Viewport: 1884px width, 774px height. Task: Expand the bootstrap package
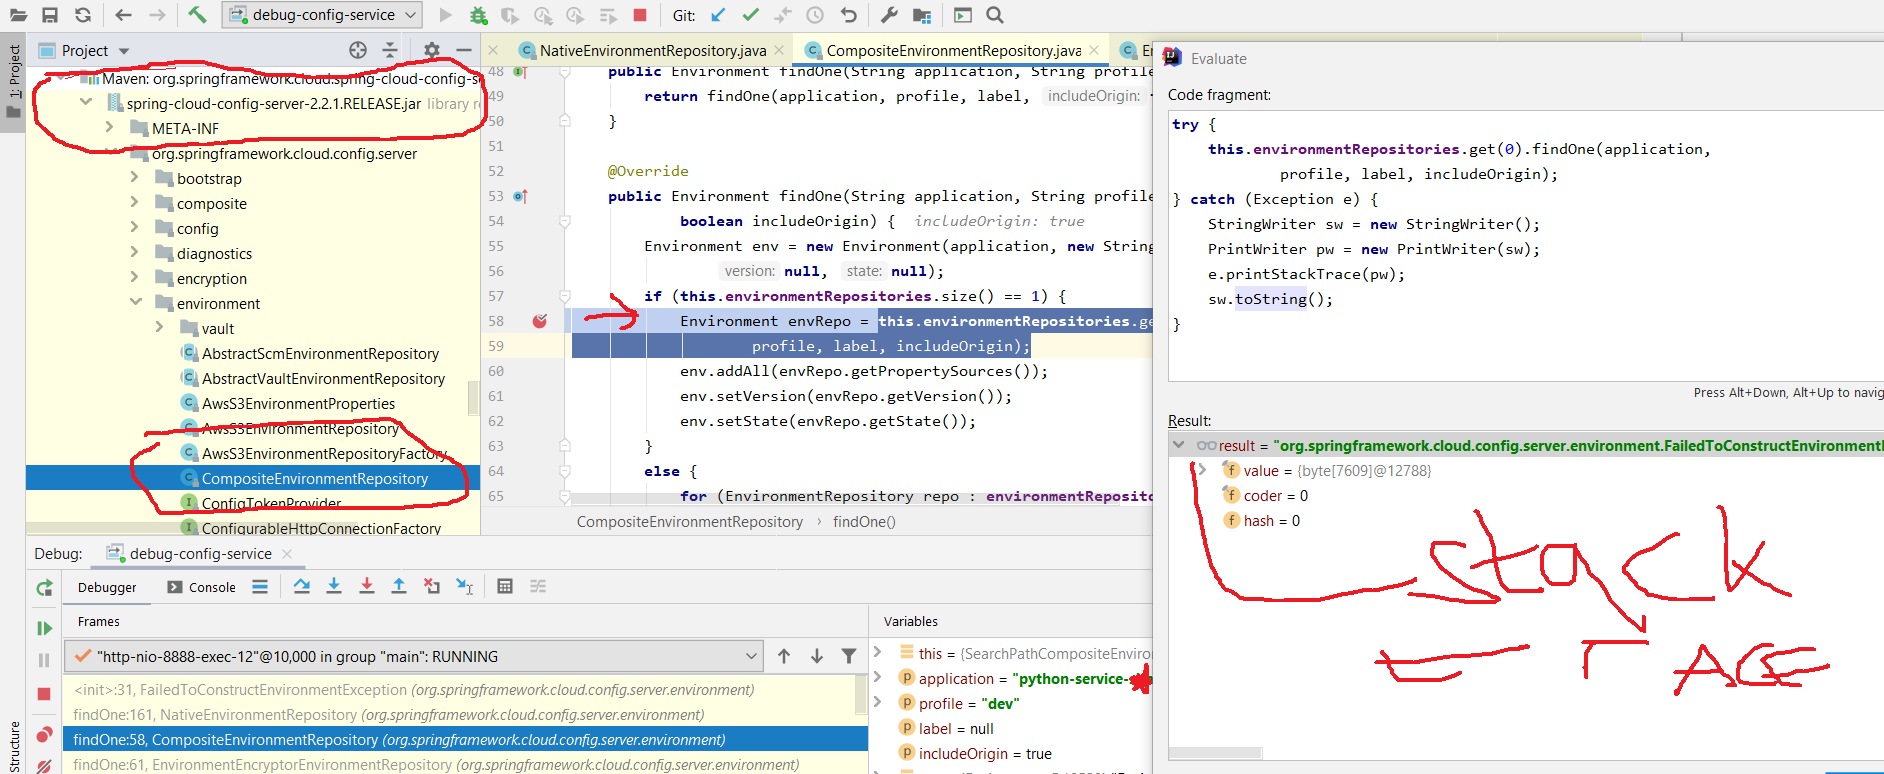click(x=134, y=177)
